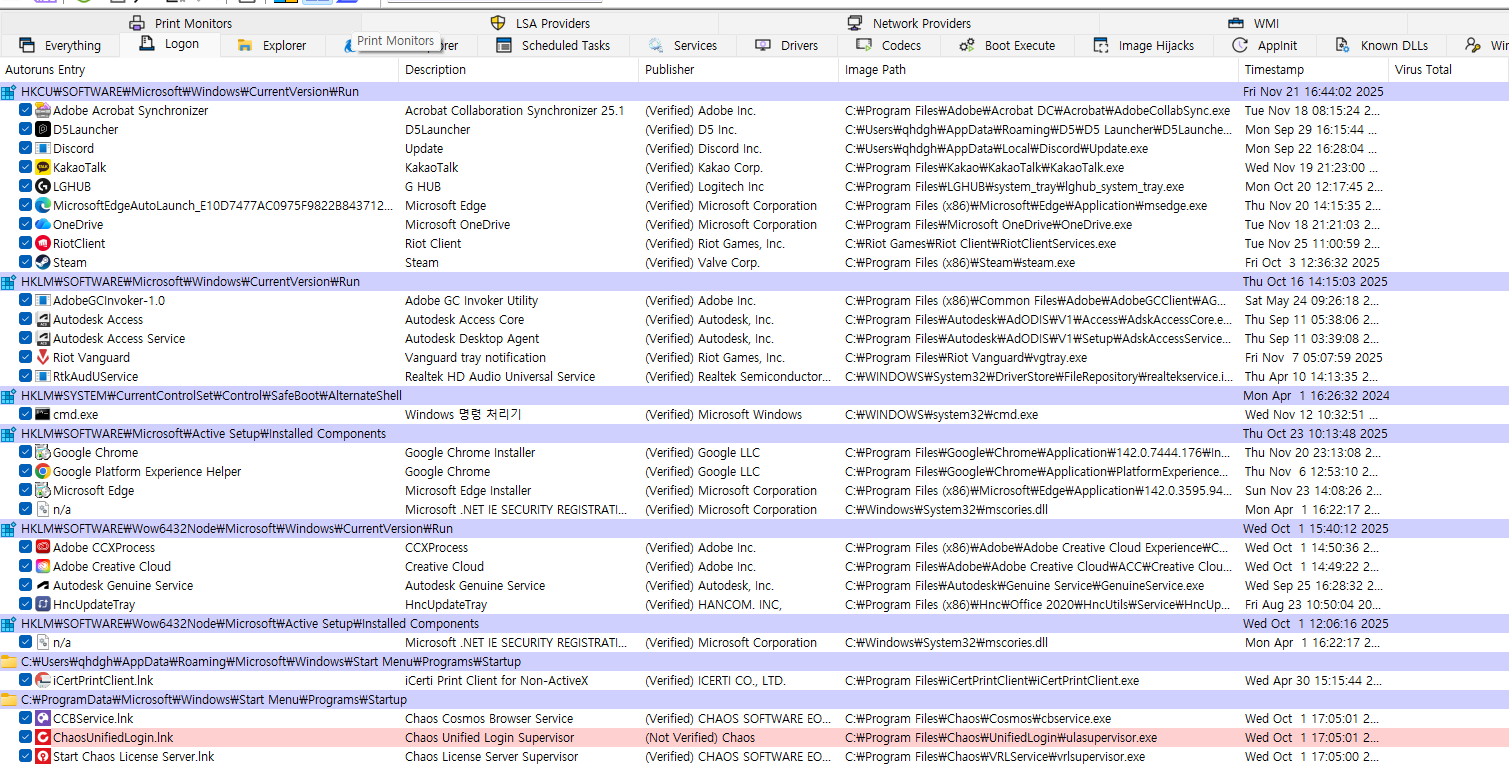
Task: Click the Autodesk Genuine Service entry icon
Action: pos(43,585)
